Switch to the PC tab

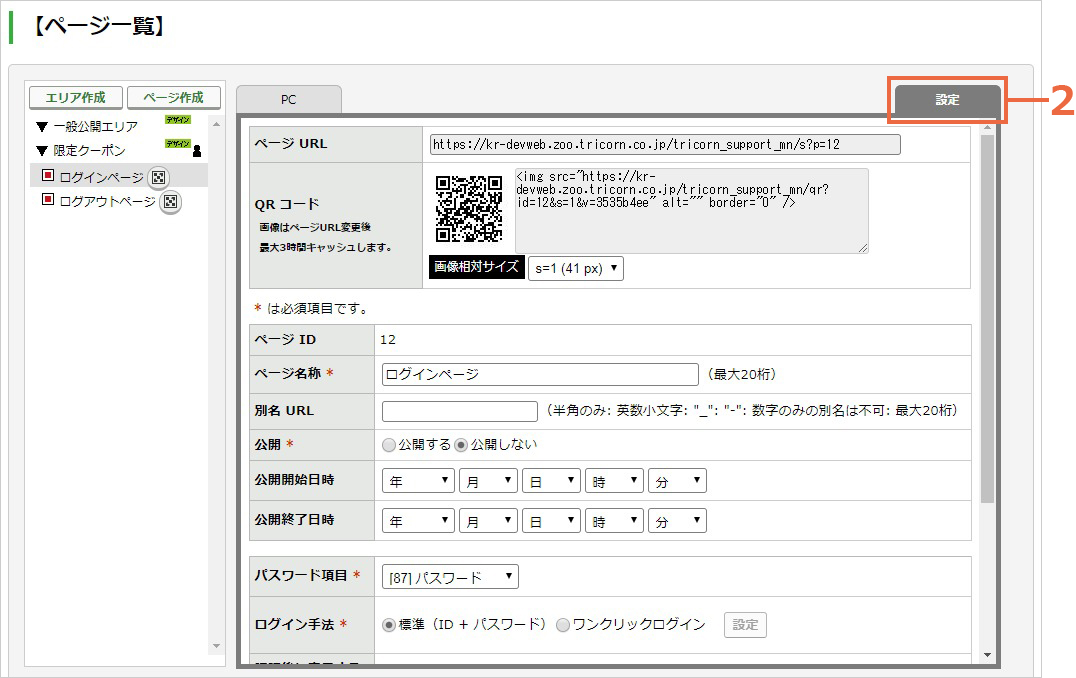point(289,100)
